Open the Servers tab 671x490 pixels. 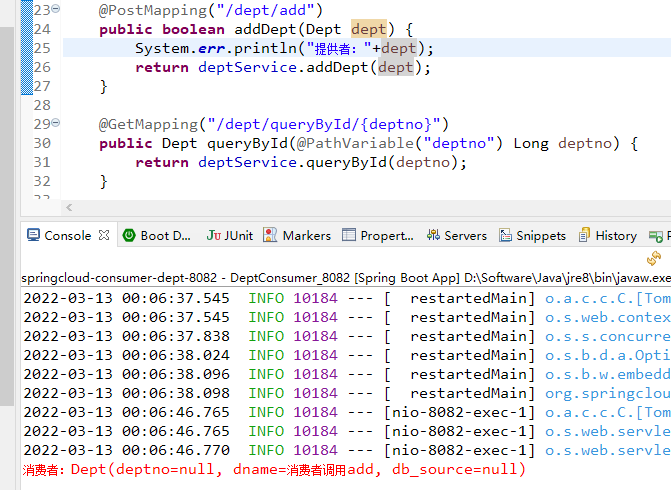pyautogui.click(x=457, y=235)
